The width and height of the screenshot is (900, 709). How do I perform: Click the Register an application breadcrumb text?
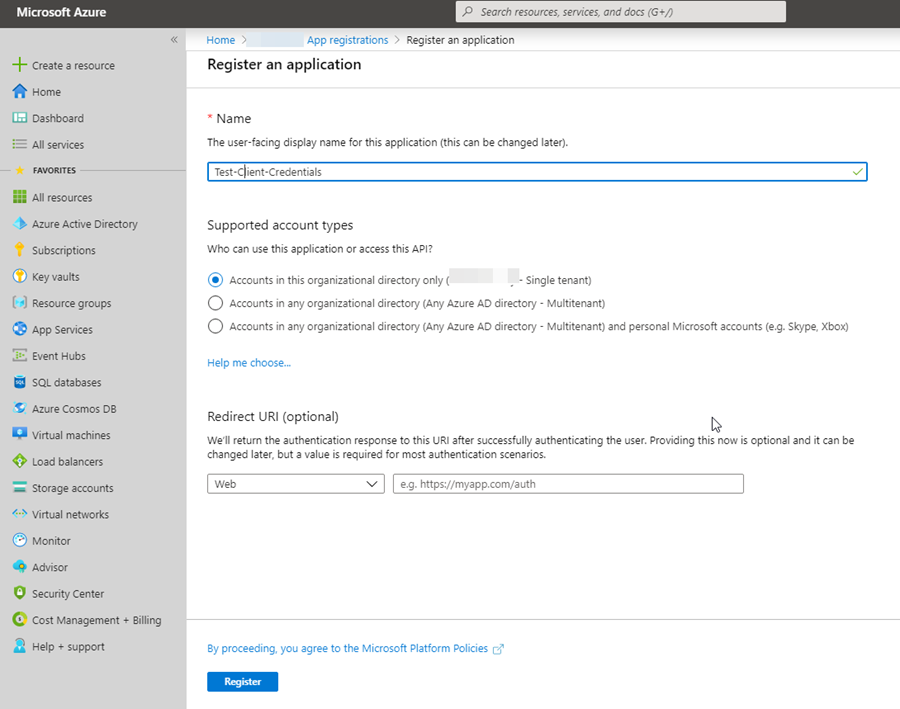[x=460, y=40]
